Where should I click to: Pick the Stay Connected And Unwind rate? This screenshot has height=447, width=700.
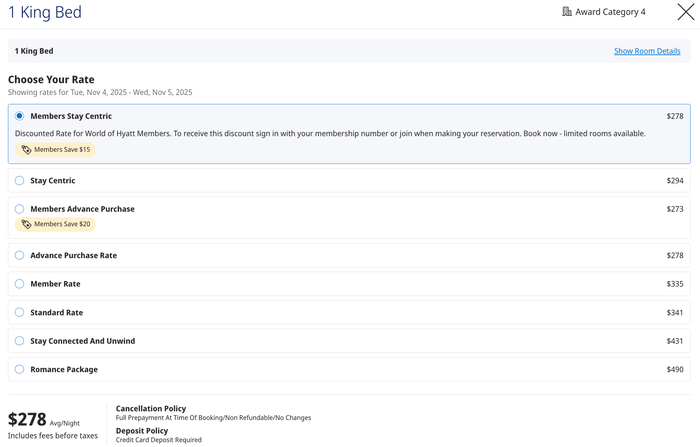point(19,341)
